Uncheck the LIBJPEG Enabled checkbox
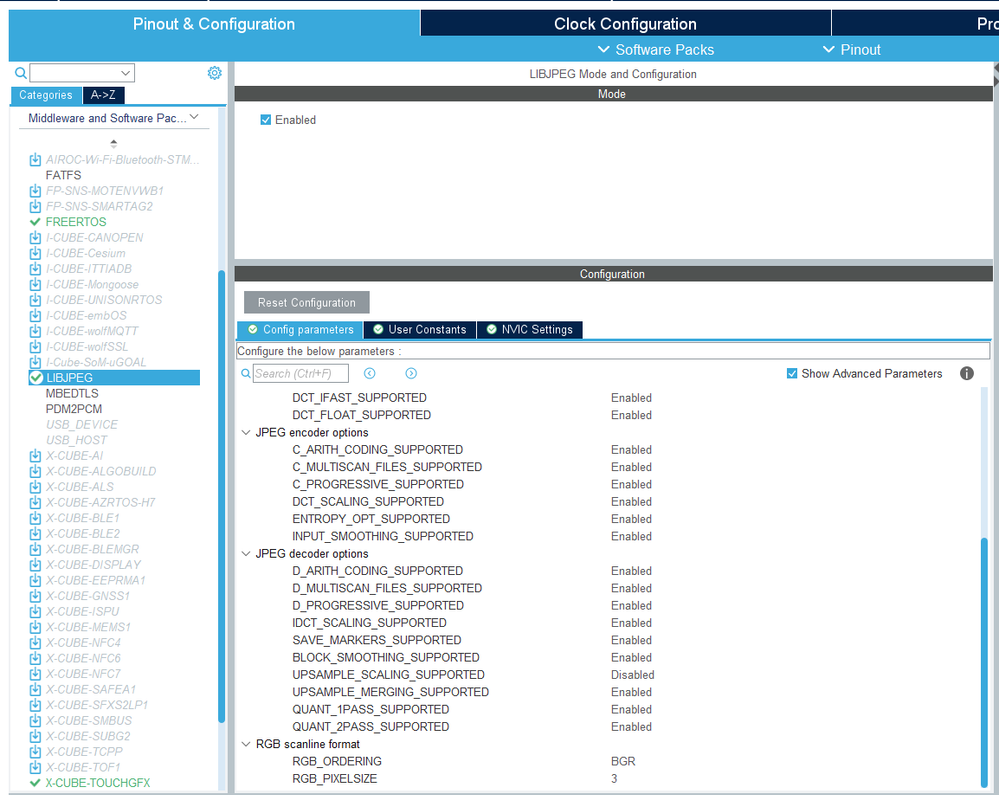Screen dimensions: 999x795 point(266,120)
